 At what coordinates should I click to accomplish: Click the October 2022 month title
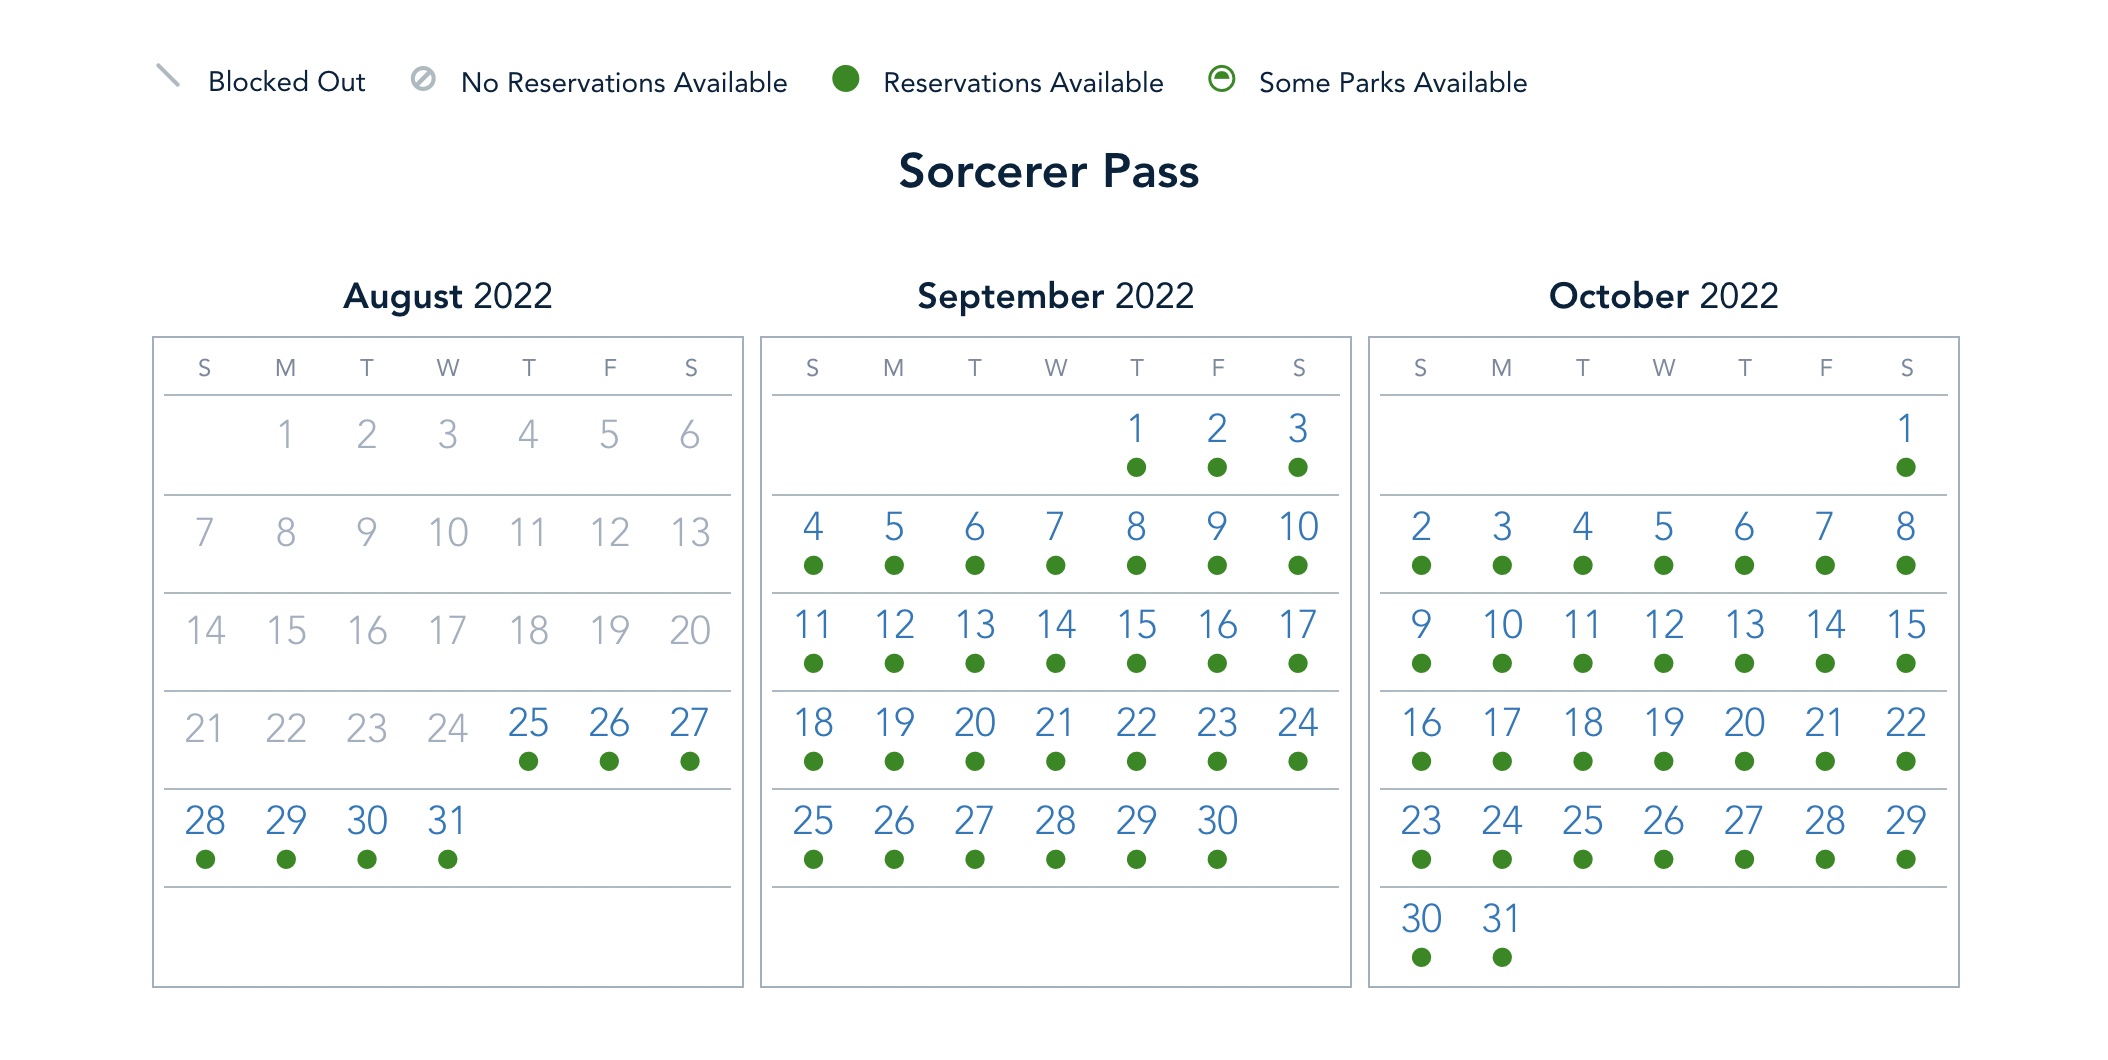1663,296
